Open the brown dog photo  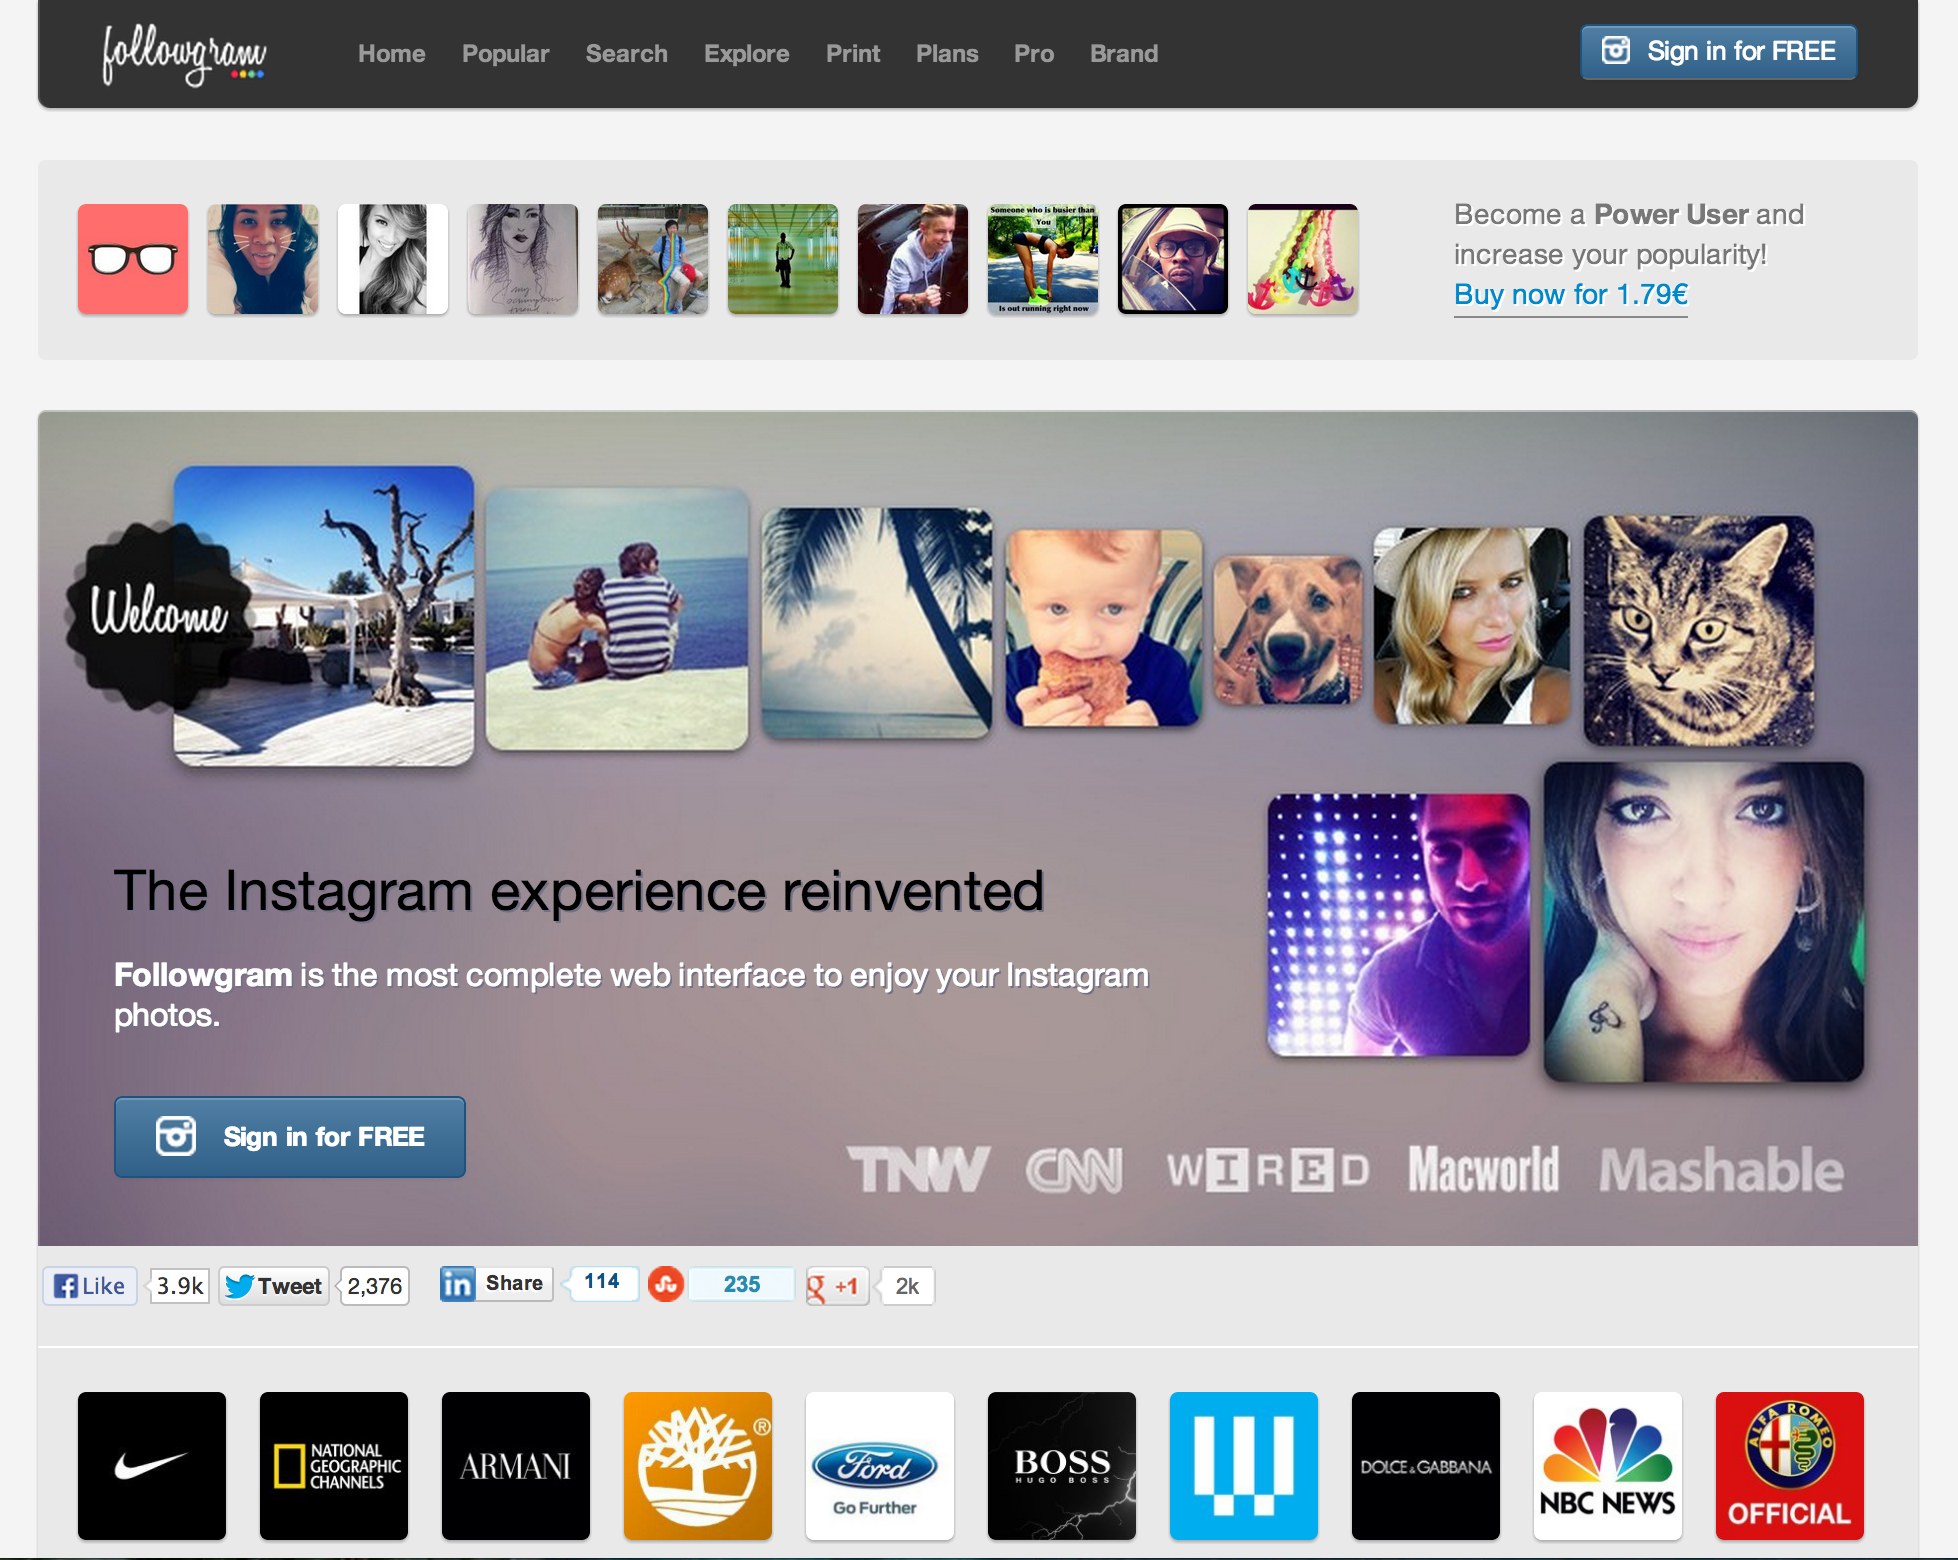point(1288,630)
